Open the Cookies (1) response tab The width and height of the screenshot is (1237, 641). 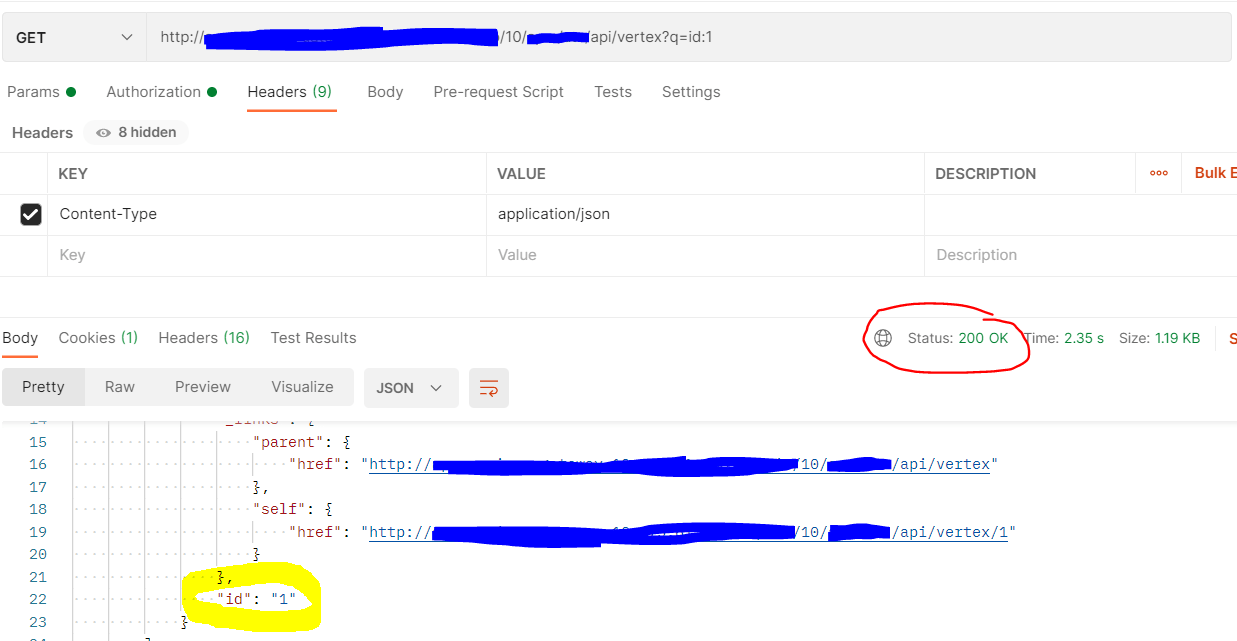(x=97, y=337)
